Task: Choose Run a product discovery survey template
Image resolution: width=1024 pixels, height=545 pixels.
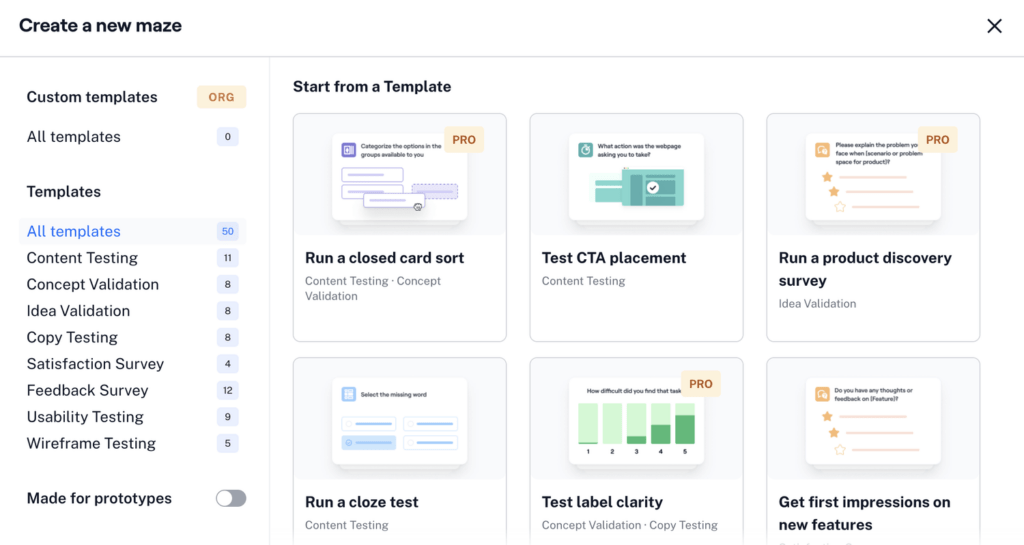Action: pyautogui.click(x=873, y=228)
